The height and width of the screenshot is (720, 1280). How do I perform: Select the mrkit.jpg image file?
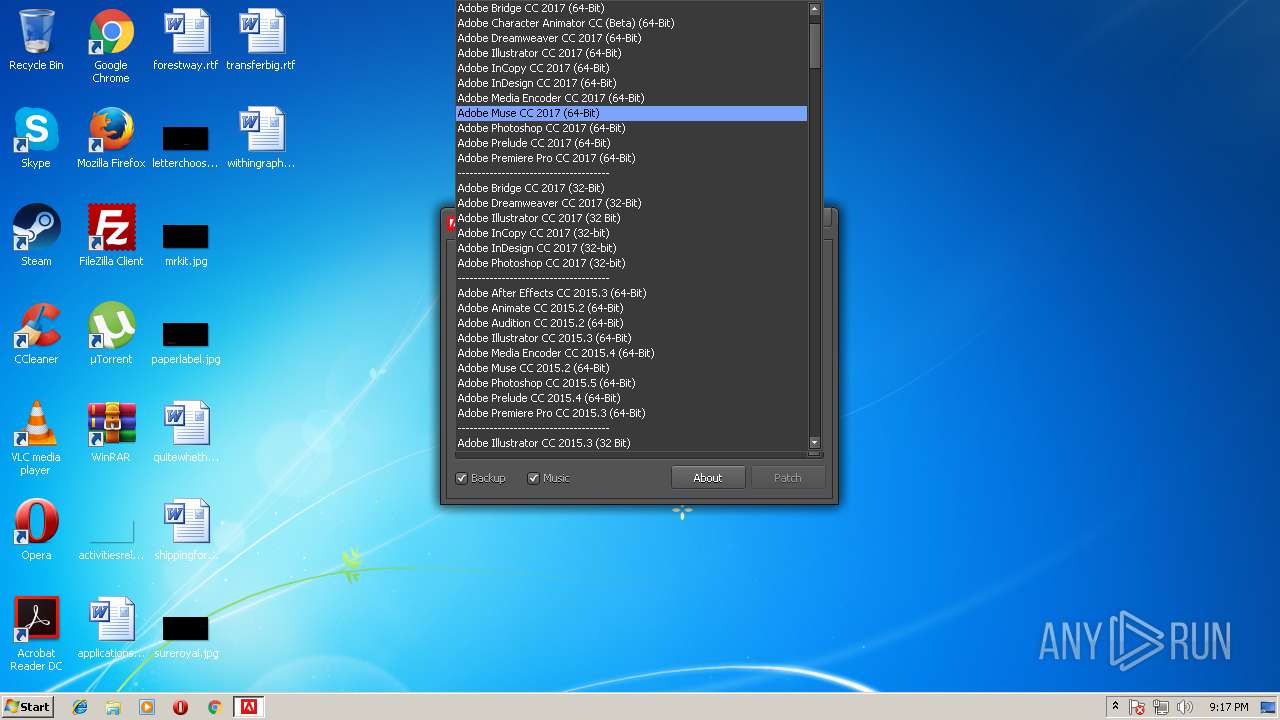pos(186,243)
